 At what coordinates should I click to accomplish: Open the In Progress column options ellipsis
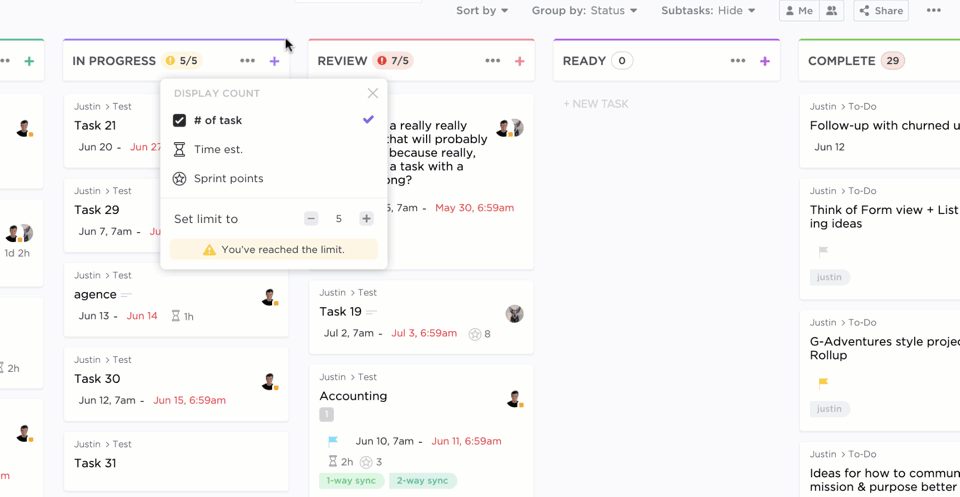247,61
